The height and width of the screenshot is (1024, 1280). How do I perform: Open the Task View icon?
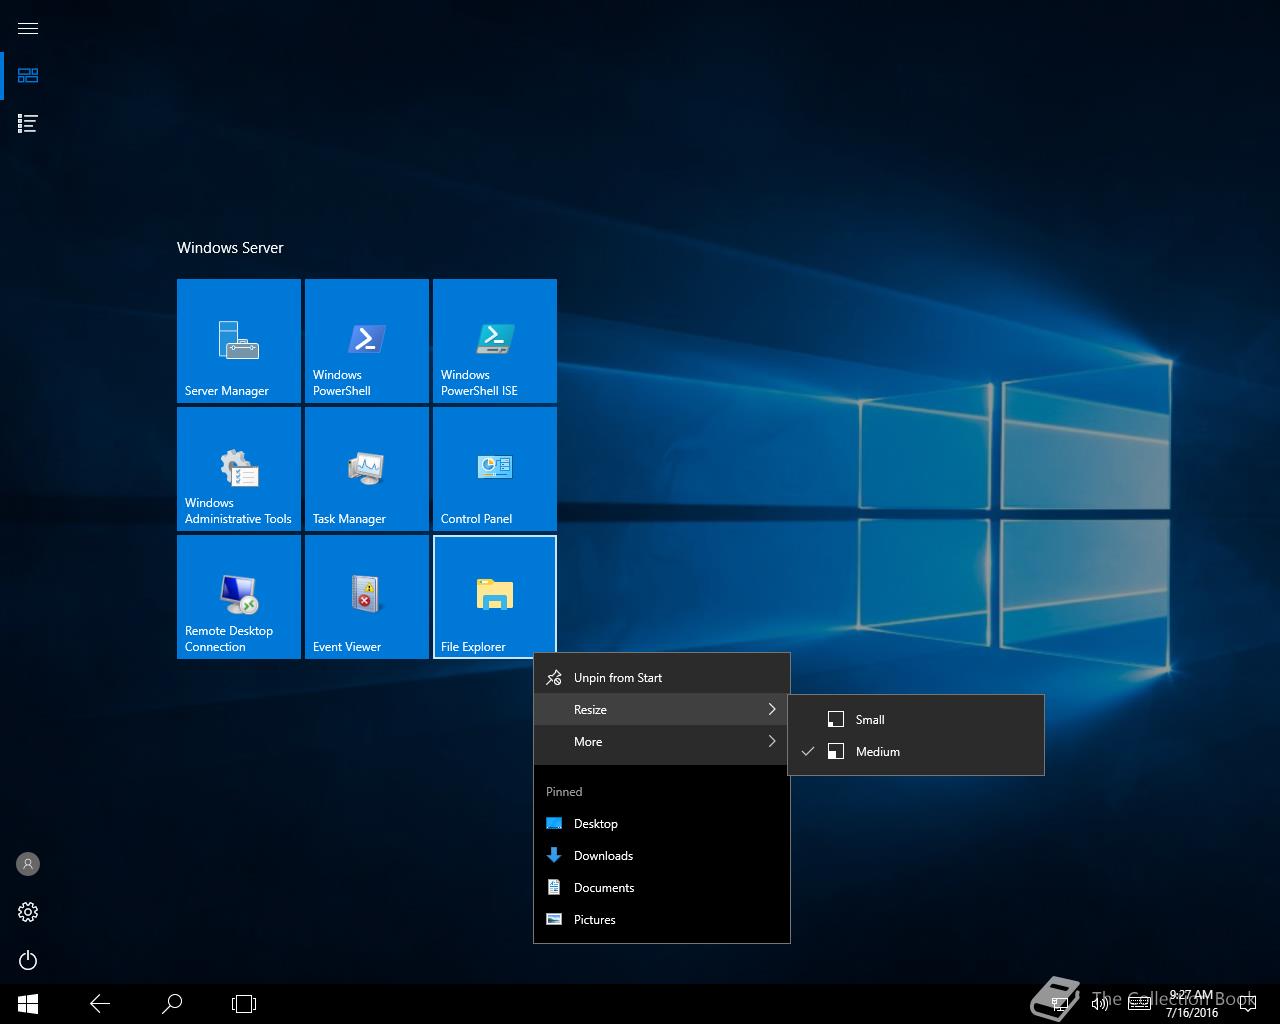tap(244, 1004)
